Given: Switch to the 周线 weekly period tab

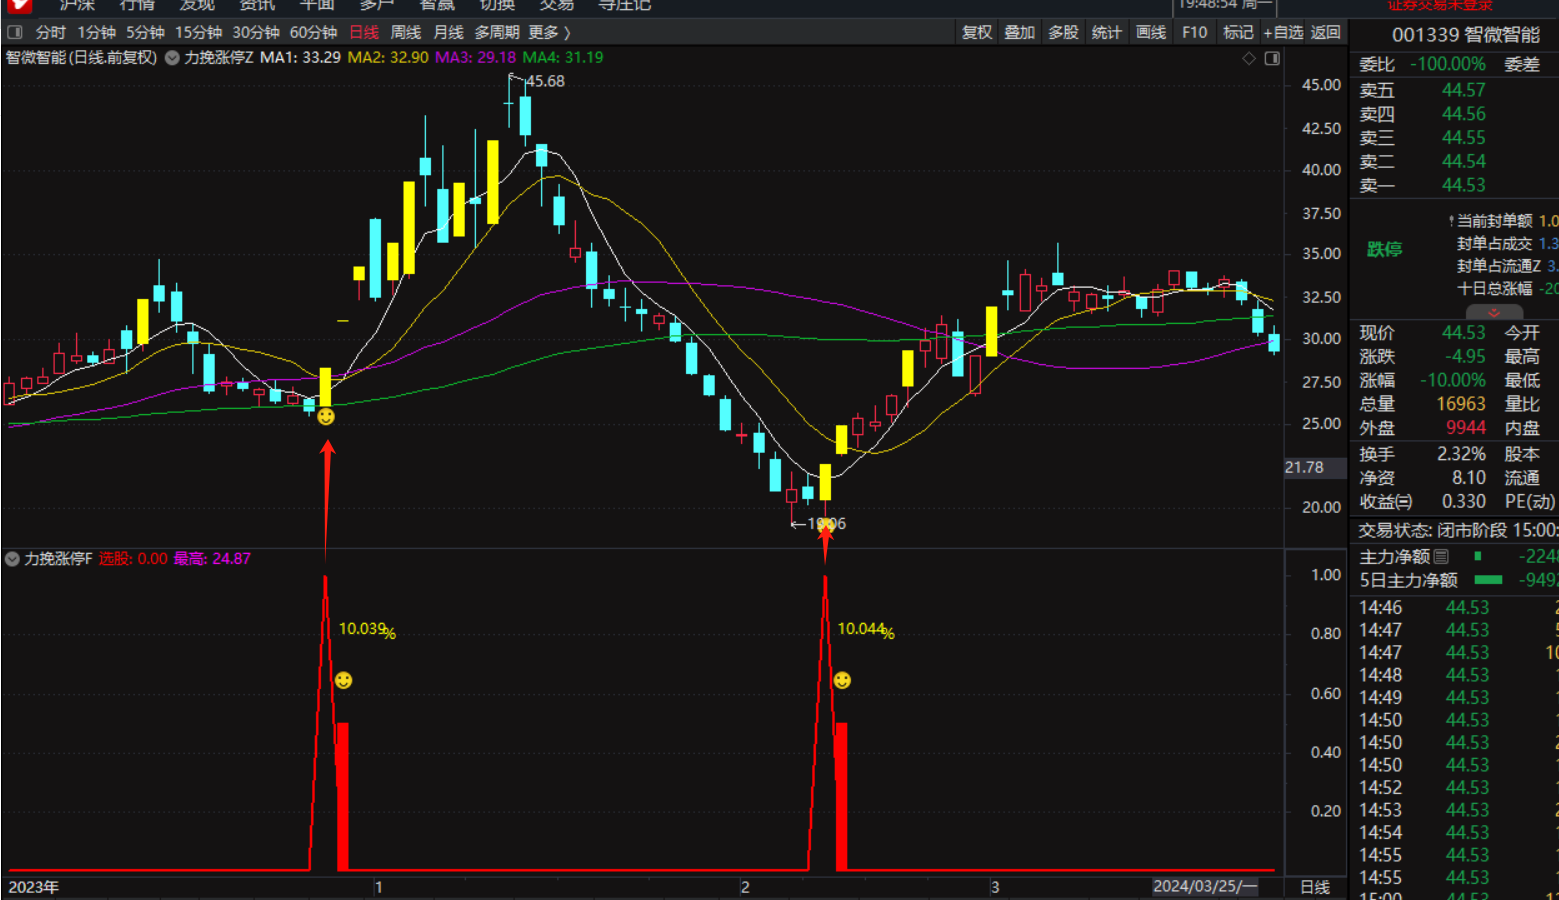Looking at the screenshot, I should click(x=405, y=32).
